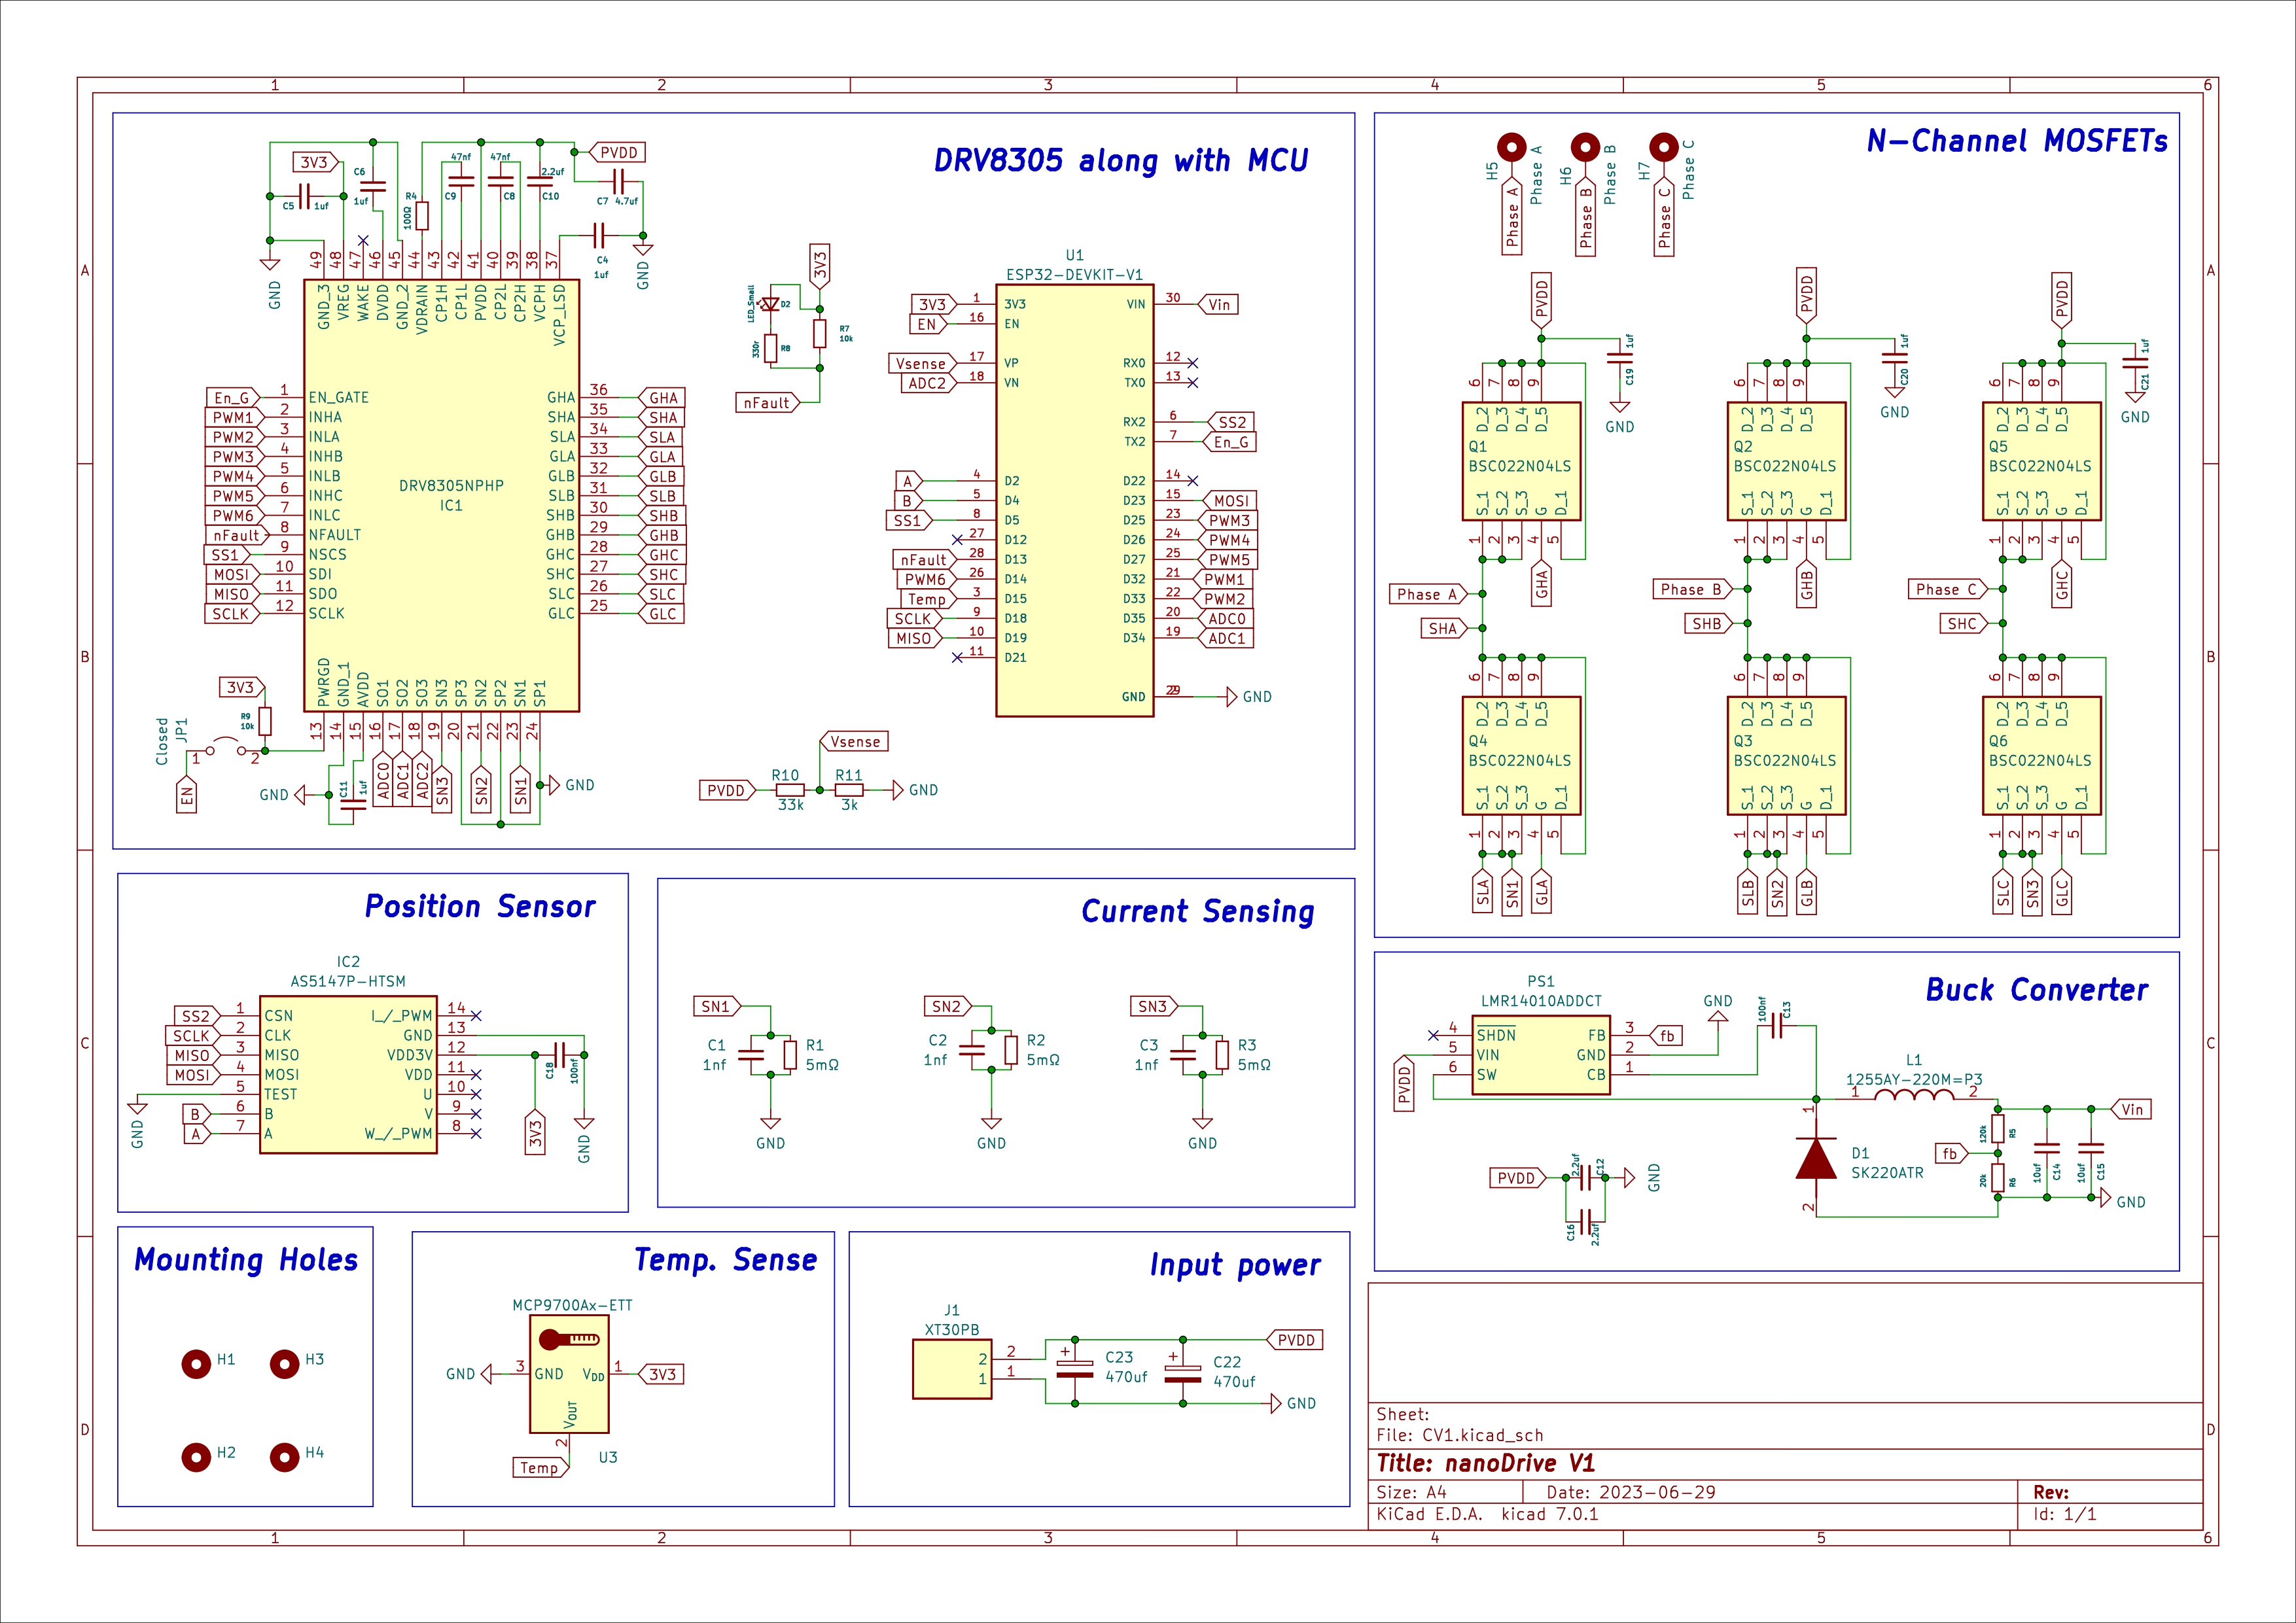
Task: Click the "KiCad E.D.A. kicad 7.0.1" text
Action: [1487, 1515]
